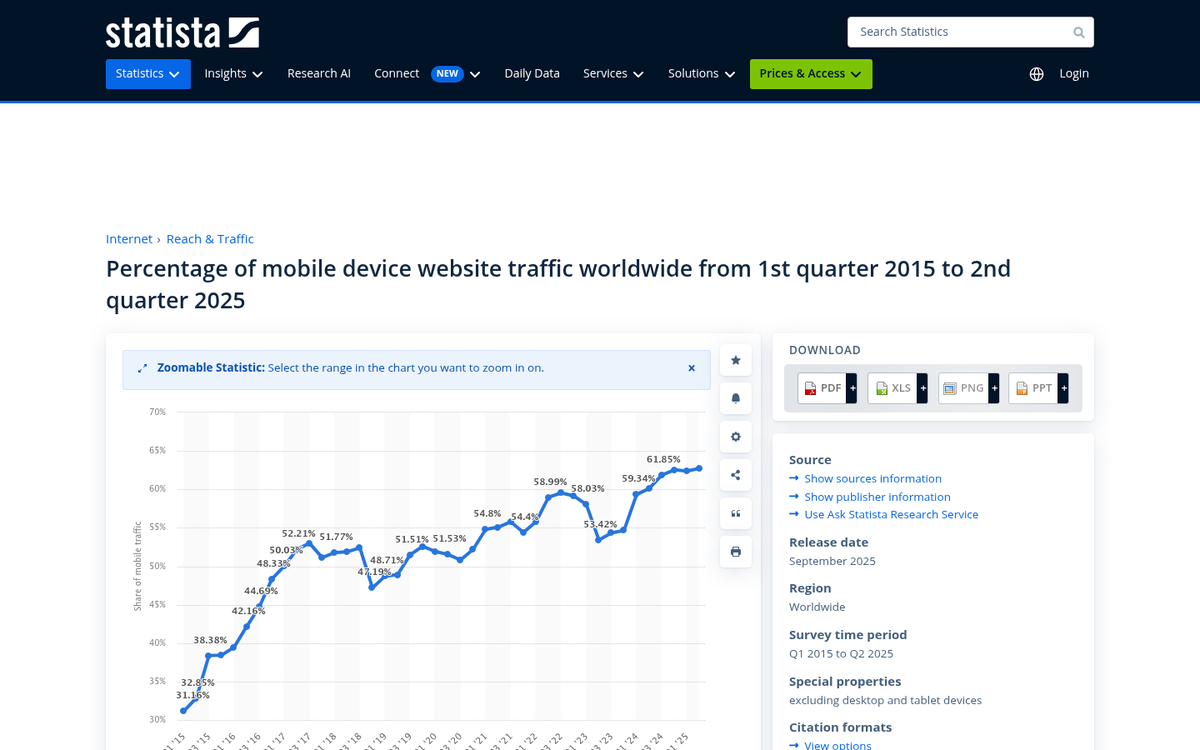1200x750 pixels.
Task: Click the share icon next to the chart
Action: (x=735, y=474)
